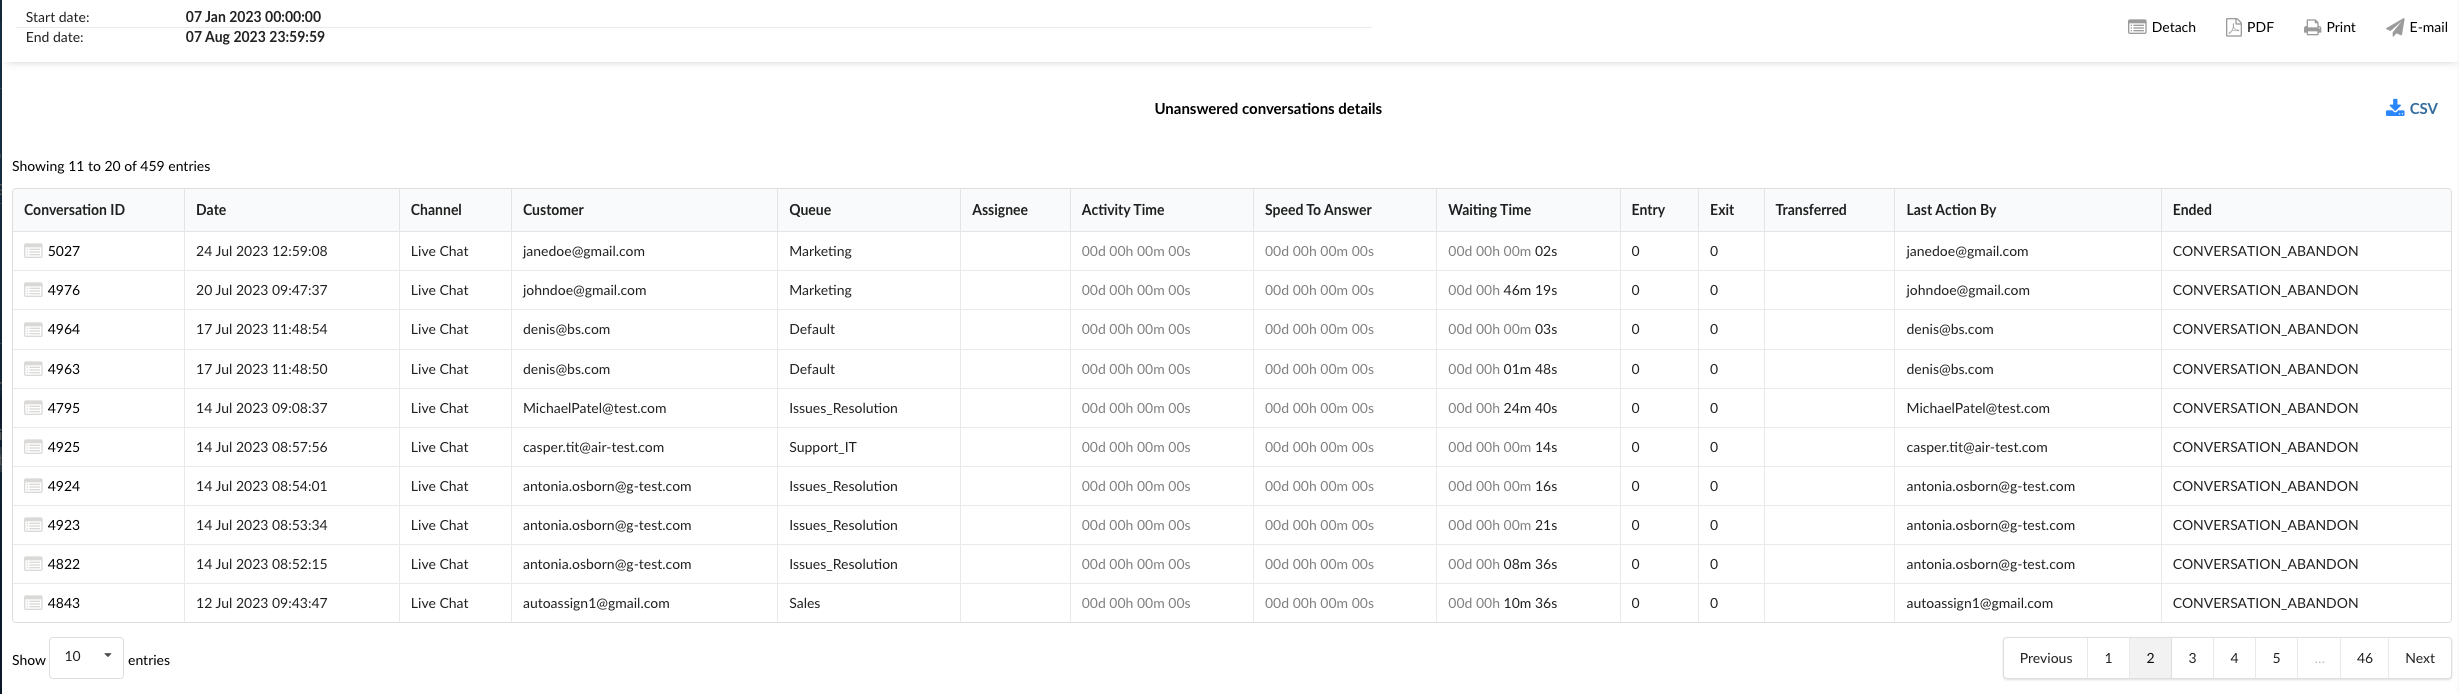Click the Previous page button
The height and width of the screenshot is (694, 2459).
coord(2045,658)
